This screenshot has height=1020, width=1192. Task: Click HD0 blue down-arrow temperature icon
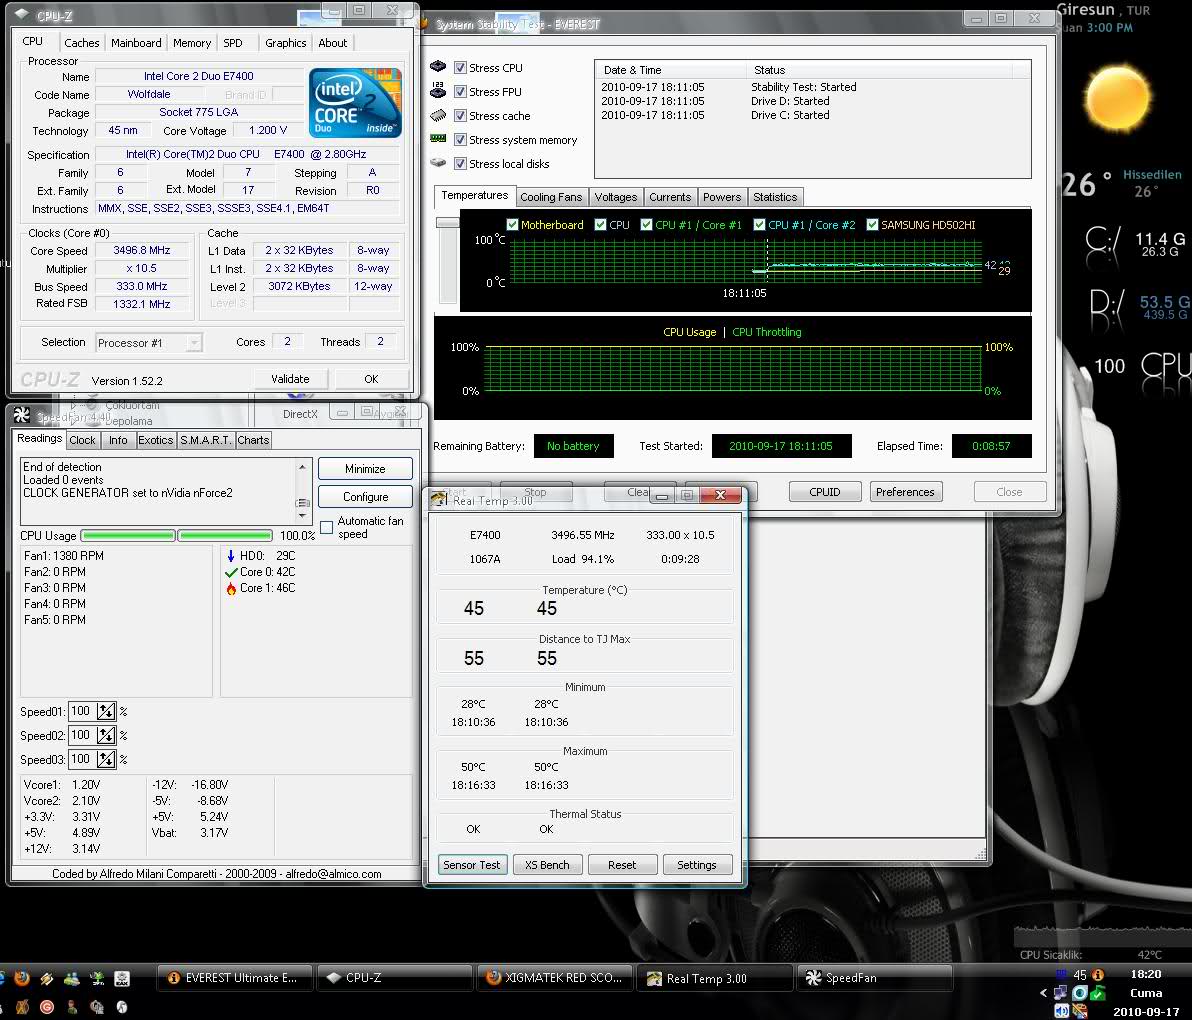pyautogui.click(x=231, y=556)
